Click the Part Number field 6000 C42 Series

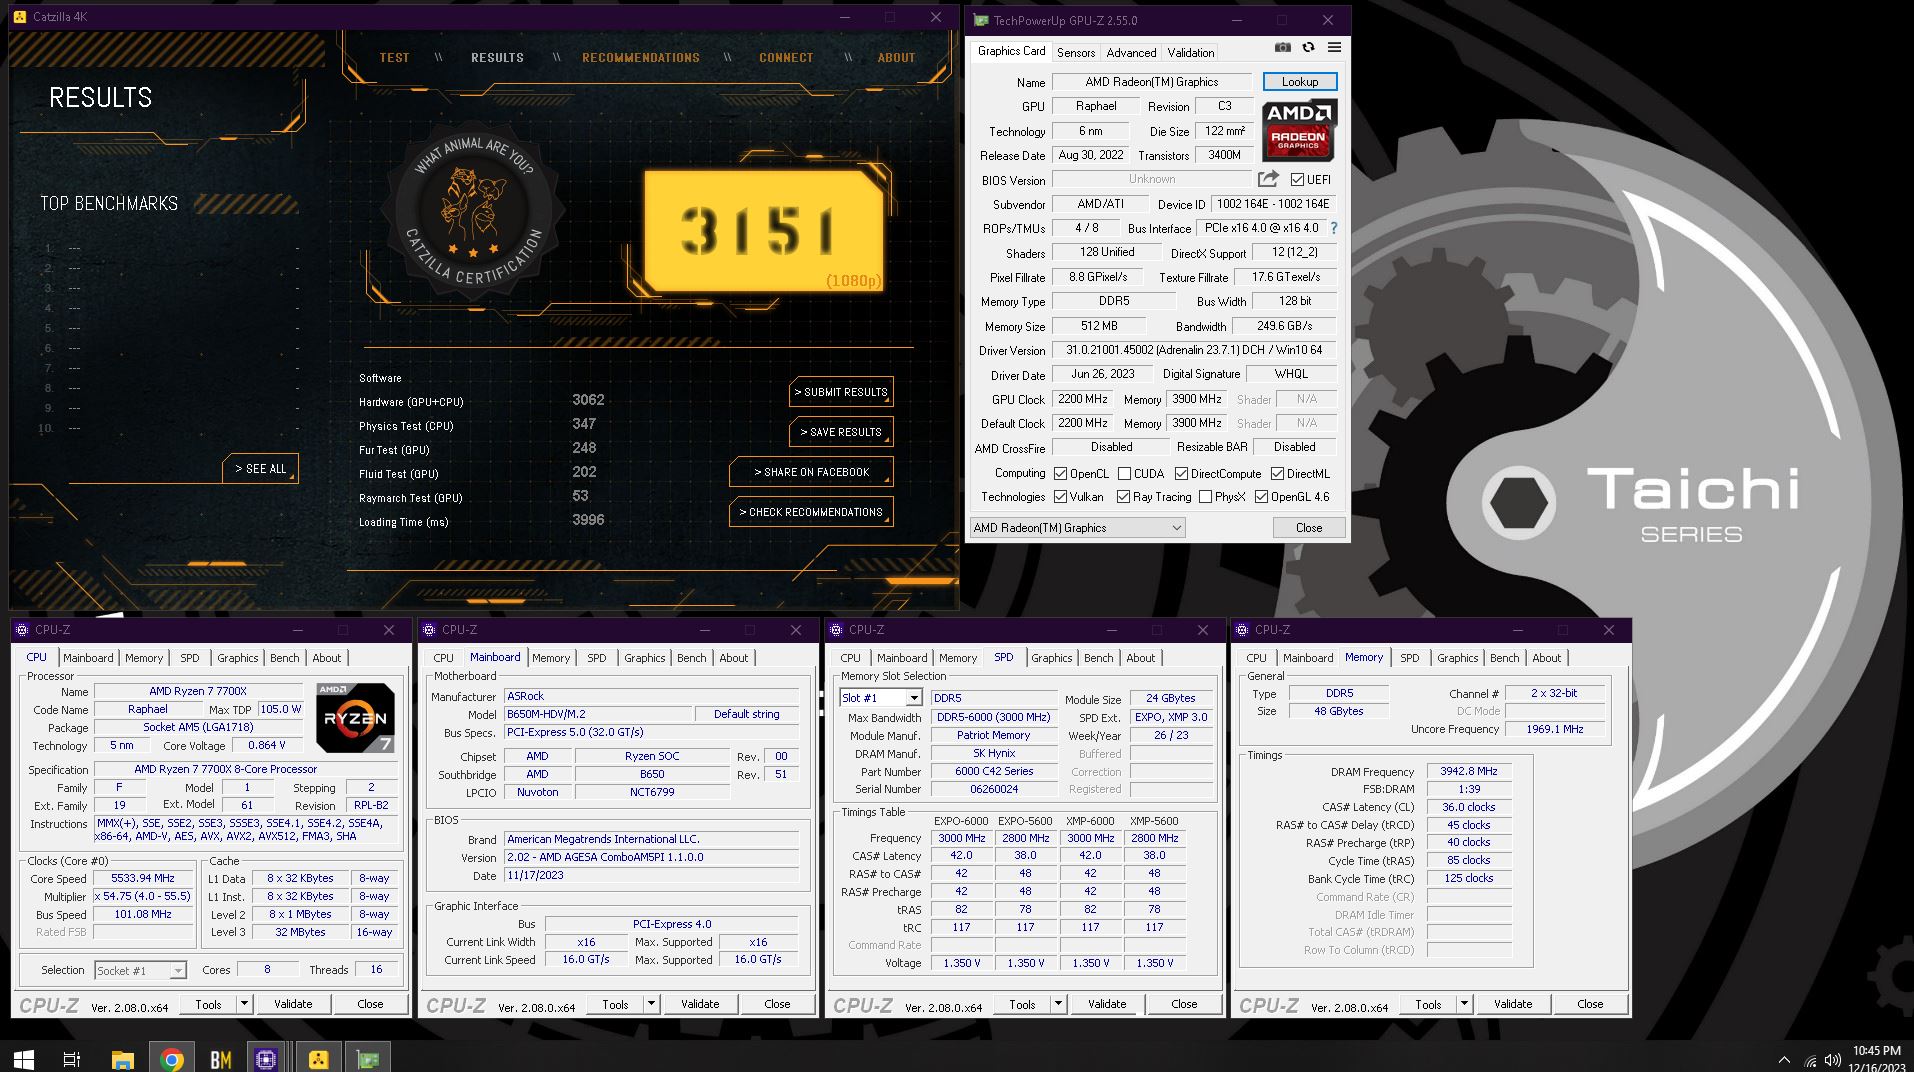tap(994, 772)
